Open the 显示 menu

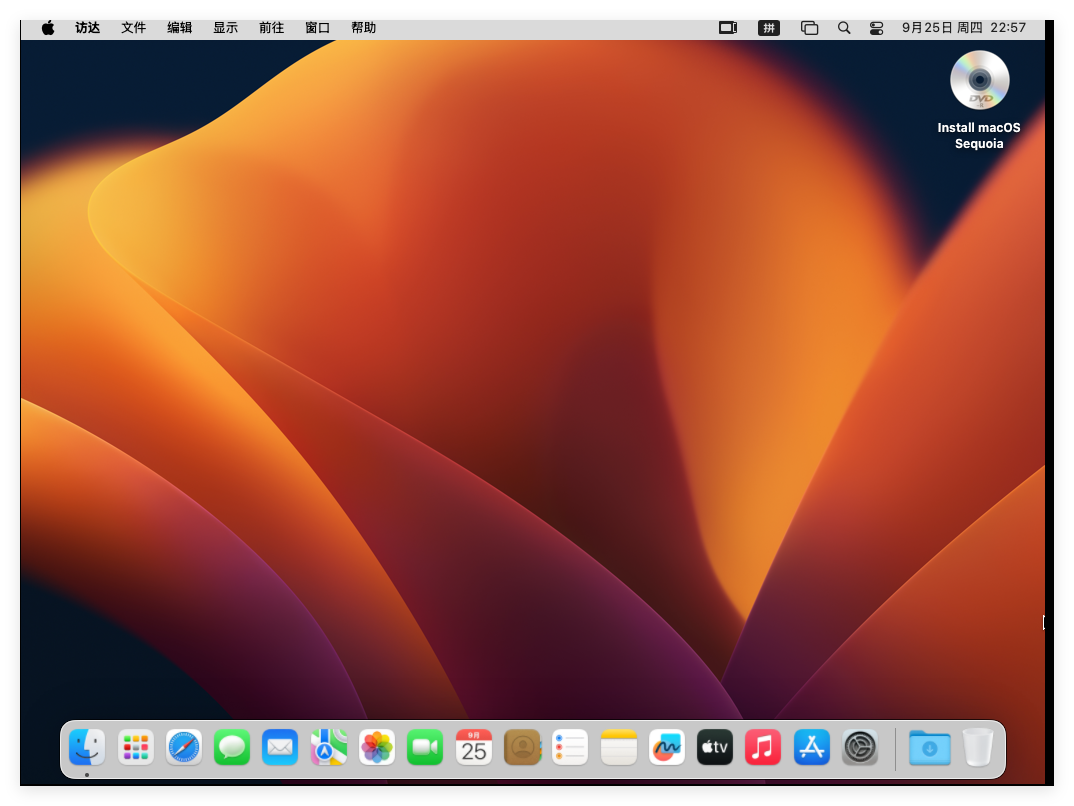tap(225, 28)
